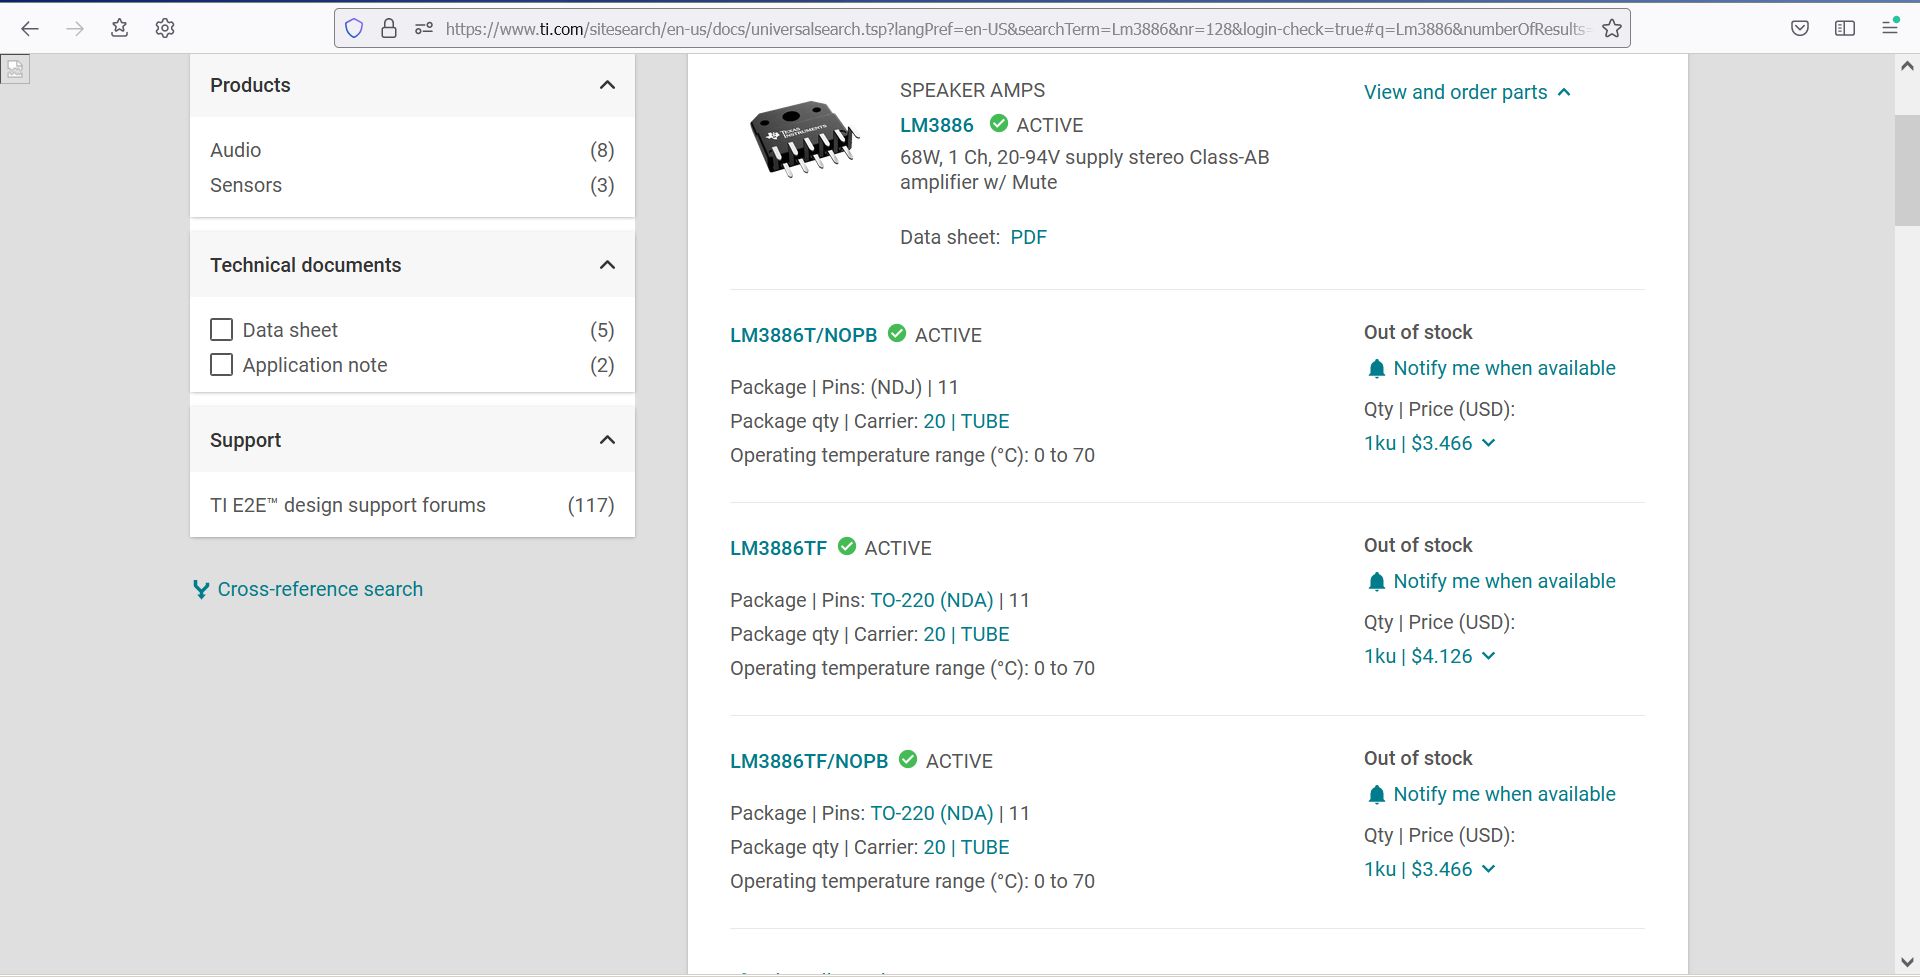This screenshot has width=1920, height=977.
Task: Toggle the browser sidebar icon
Action: pyautogui.click(x=1845, y=28)
